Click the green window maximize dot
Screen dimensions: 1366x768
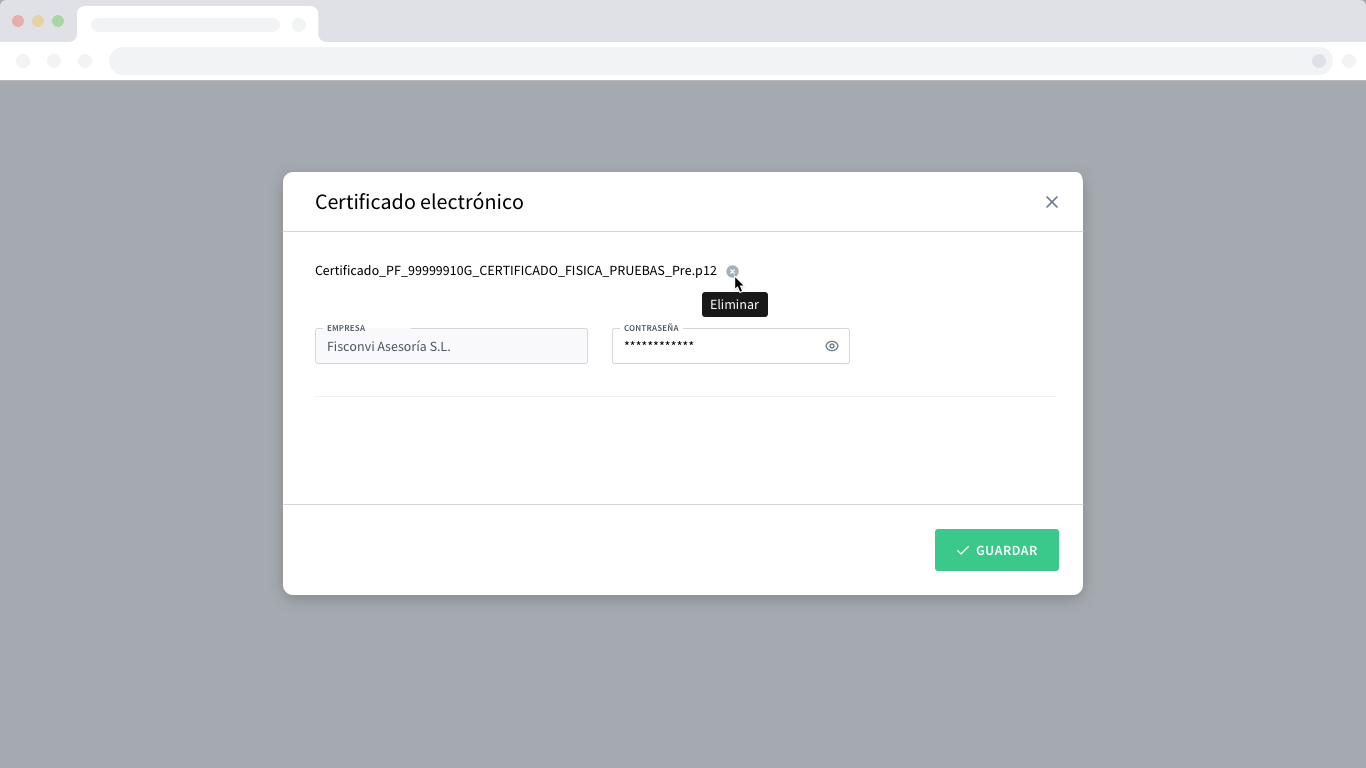pyautogui.click(x=58, y=21)
